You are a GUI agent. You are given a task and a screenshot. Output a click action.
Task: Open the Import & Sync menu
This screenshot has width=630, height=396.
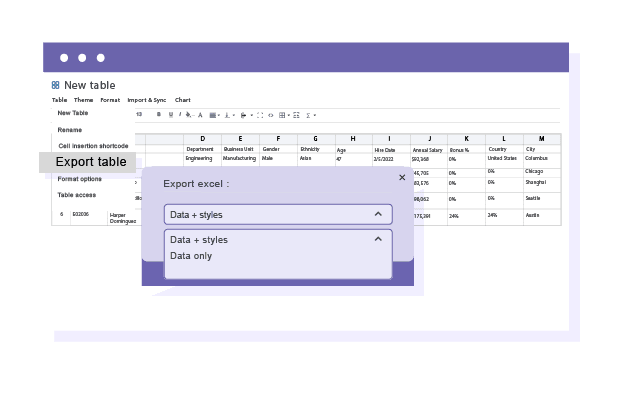(x=147, y=100)
